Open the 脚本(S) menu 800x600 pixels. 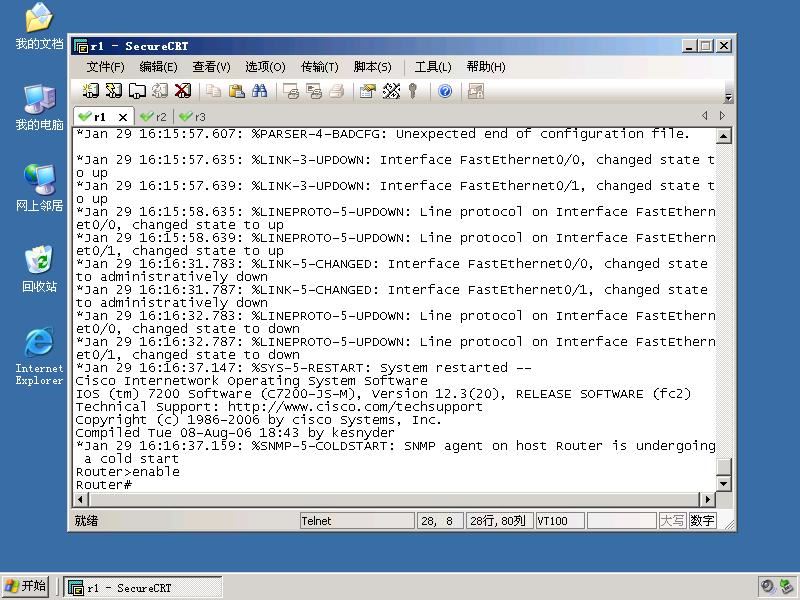372,67
